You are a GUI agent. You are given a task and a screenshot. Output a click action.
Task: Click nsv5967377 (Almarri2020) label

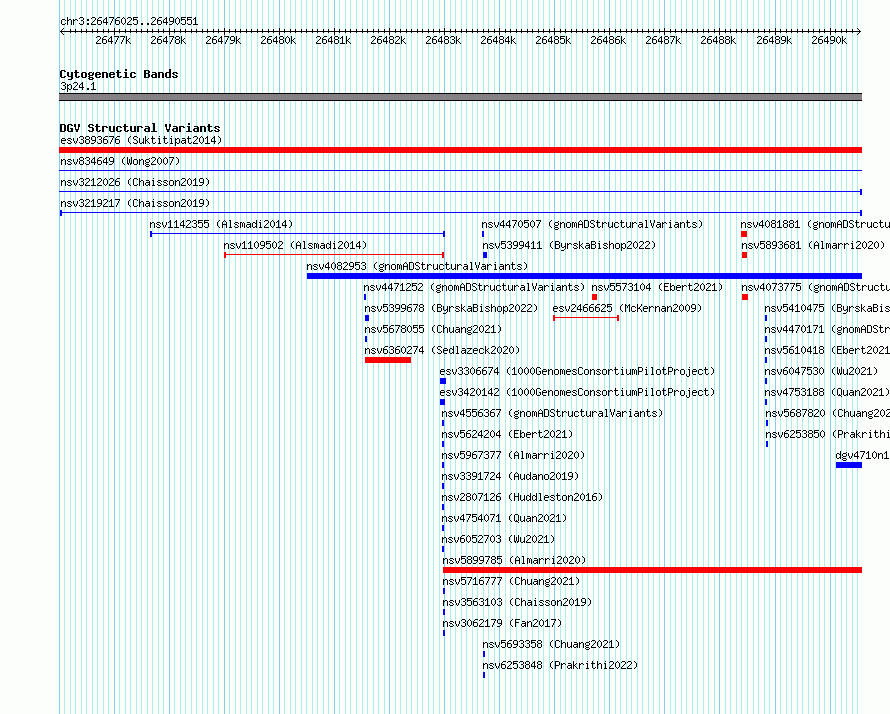pos(513,455)
